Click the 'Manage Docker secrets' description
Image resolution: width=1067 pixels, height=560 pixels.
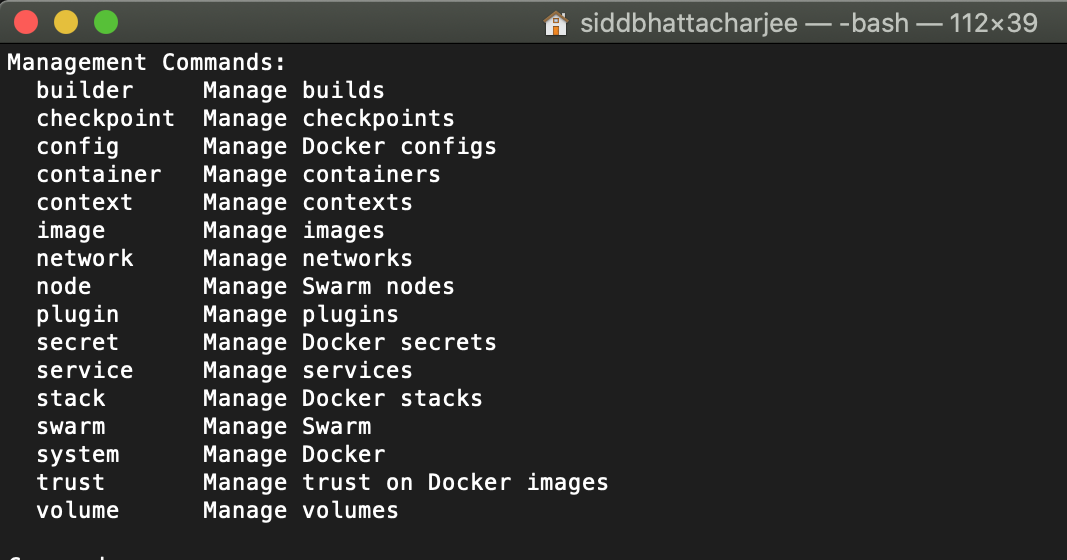point(349,343)
